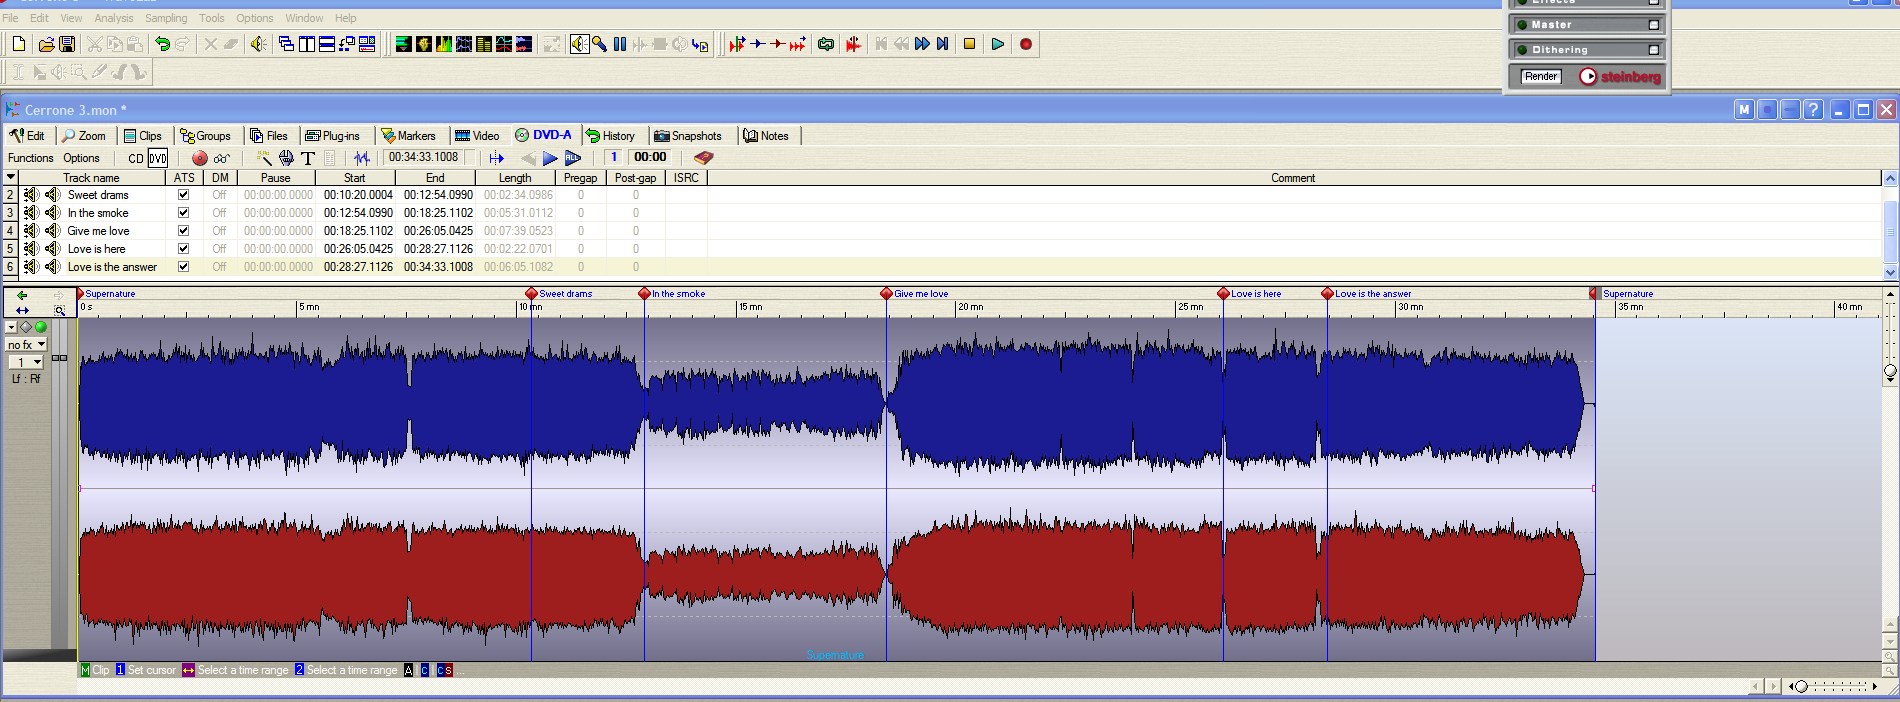
Task: Start playback with the blue Play arrow
Action: 997,44
